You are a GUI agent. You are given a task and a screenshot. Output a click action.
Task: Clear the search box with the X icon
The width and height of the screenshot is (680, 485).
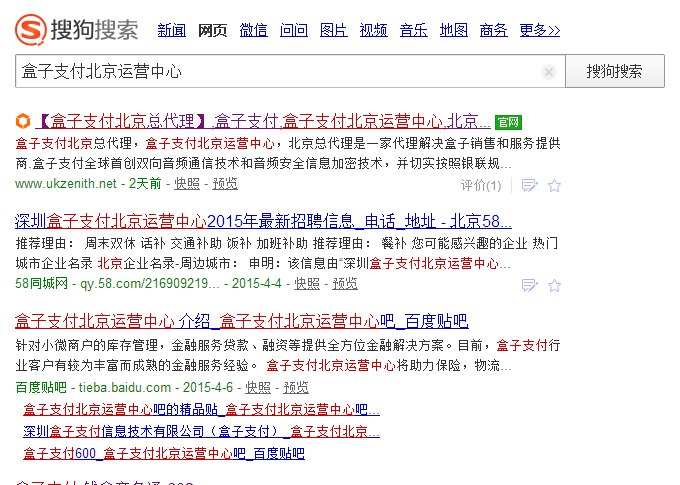tap(549, 72)
